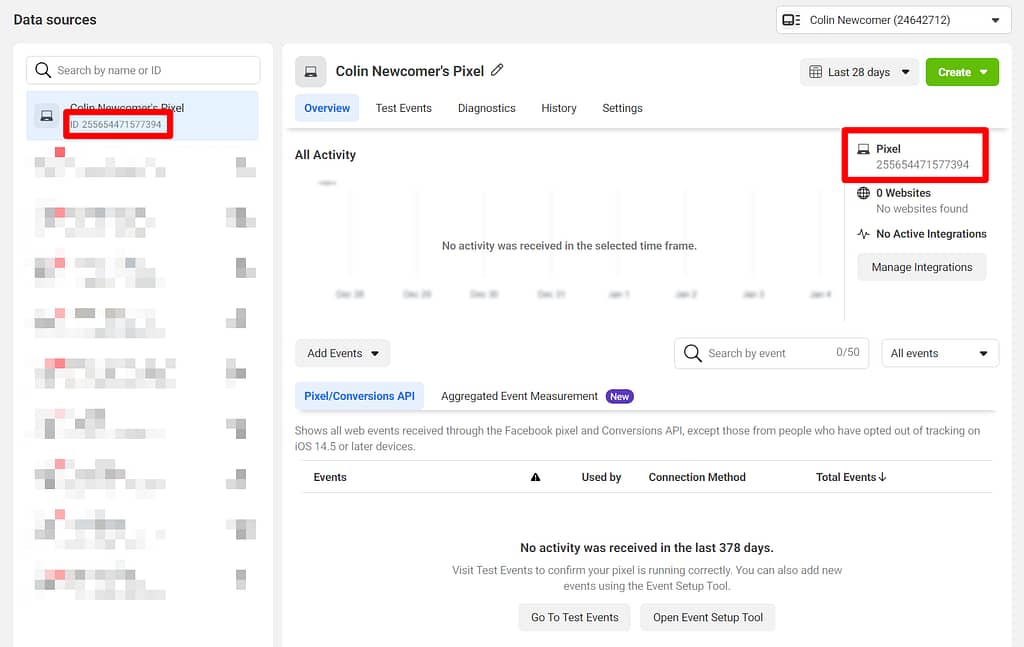Open the Colin Newcomer account dropdown
This screenshot has height=647, width=1024.
tap(893, 20)
